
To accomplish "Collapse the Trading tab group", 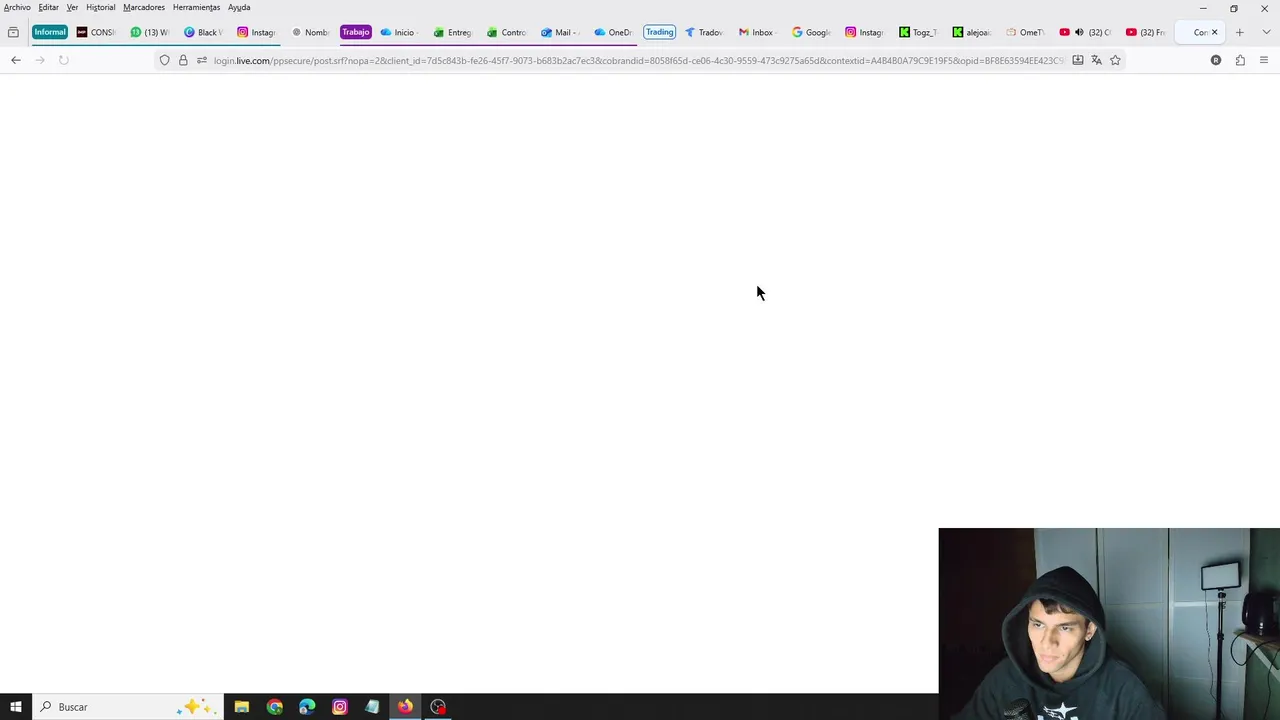I will pos(659,32).
